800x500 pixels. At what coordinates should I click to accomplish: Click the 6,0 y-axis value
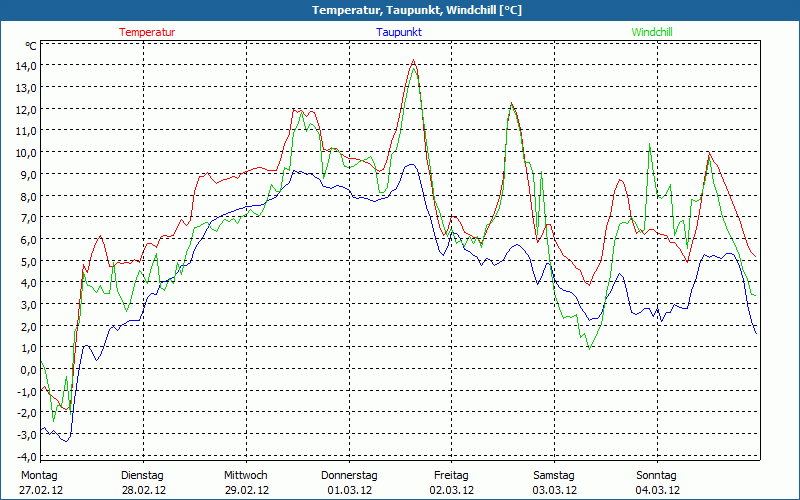pos(28,239)
